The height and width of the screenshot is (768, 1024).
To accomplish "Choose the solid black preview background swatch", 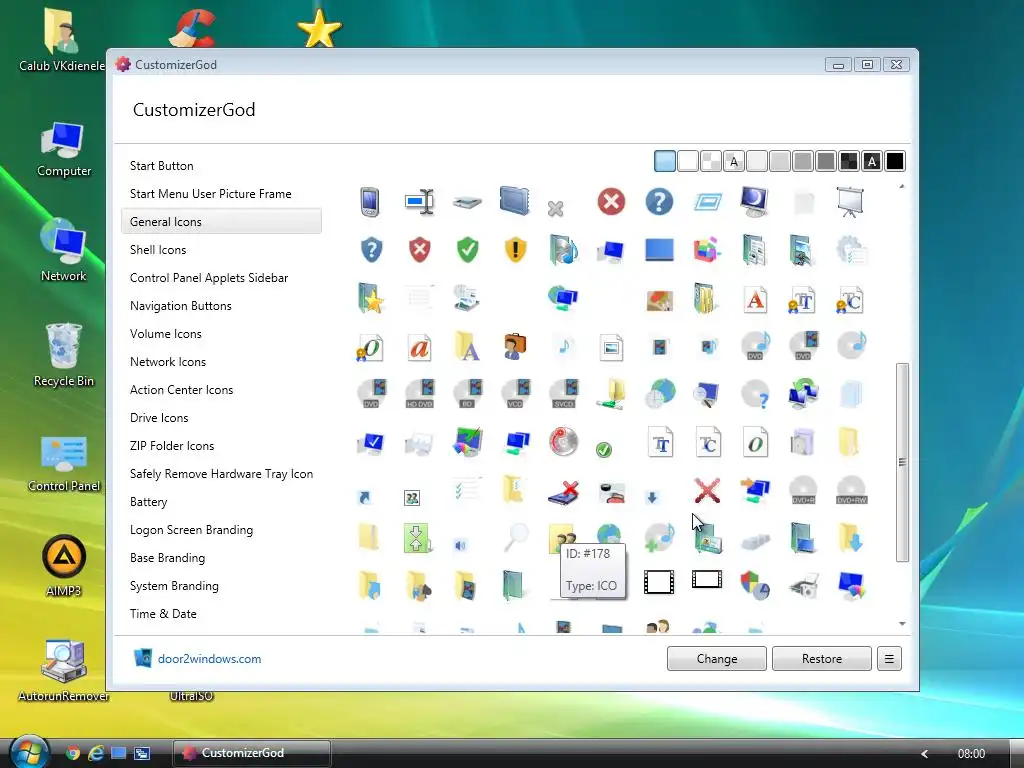I will click(x=895, y=161).
